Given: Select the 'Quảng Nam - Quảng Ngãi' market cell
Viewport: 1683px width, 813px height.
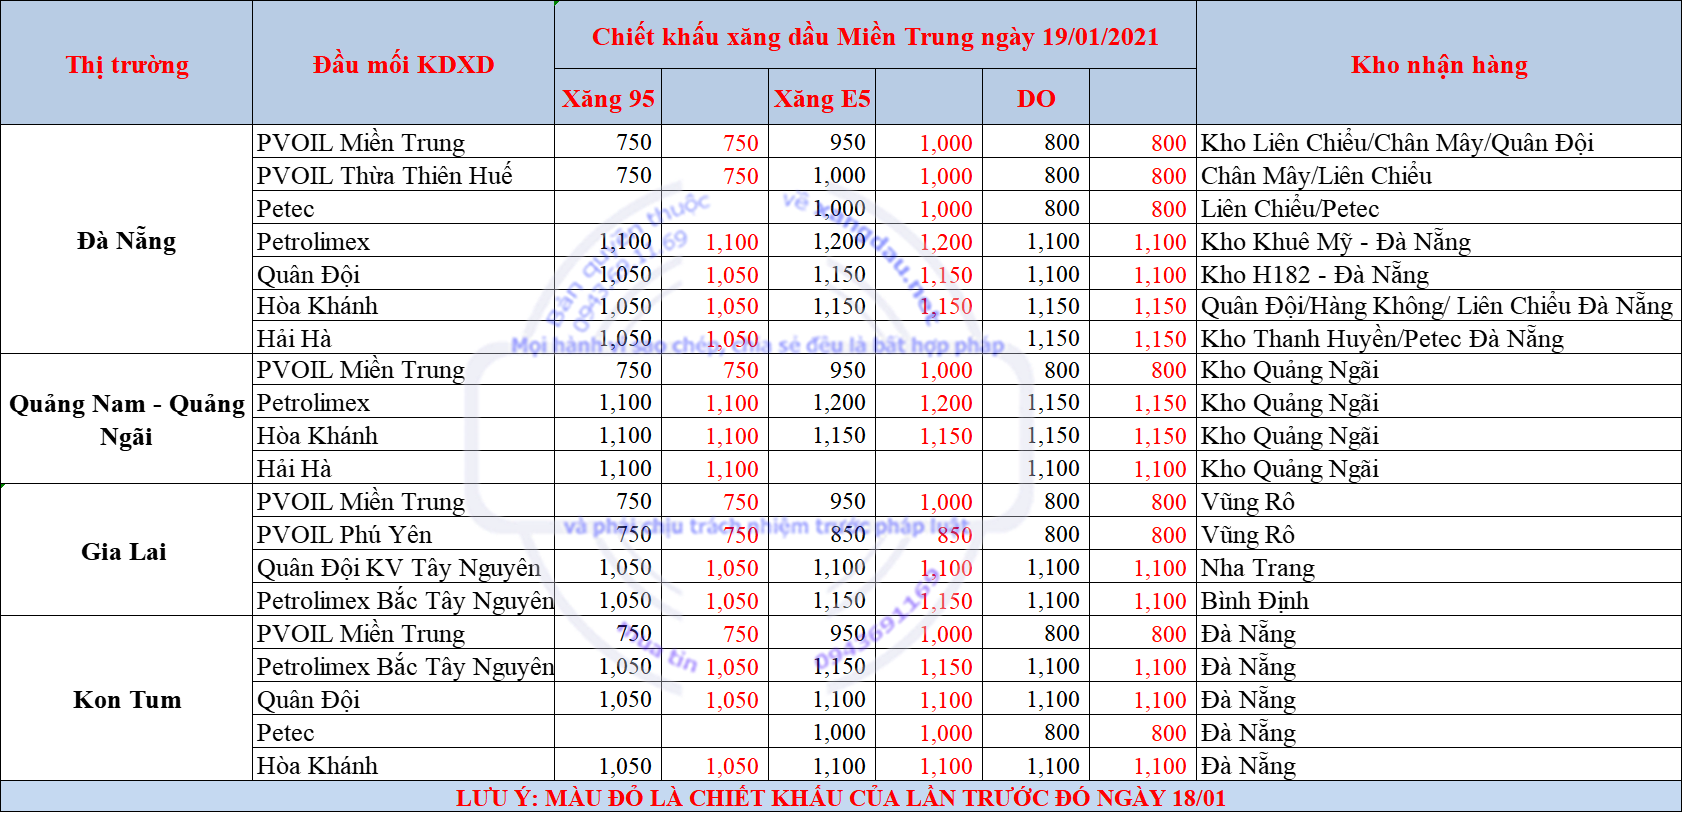Looking at the screenshot, I should [127, 420].
